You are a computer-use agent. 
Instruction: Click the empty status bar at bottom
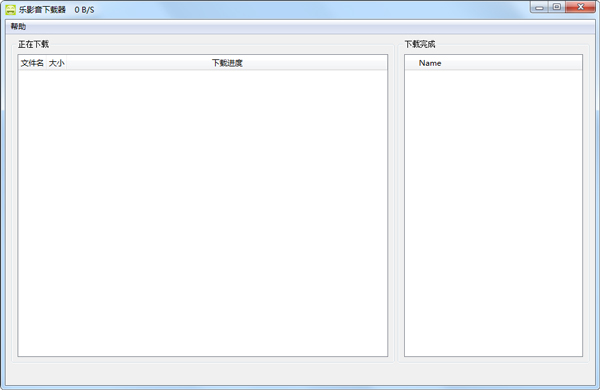300,374
